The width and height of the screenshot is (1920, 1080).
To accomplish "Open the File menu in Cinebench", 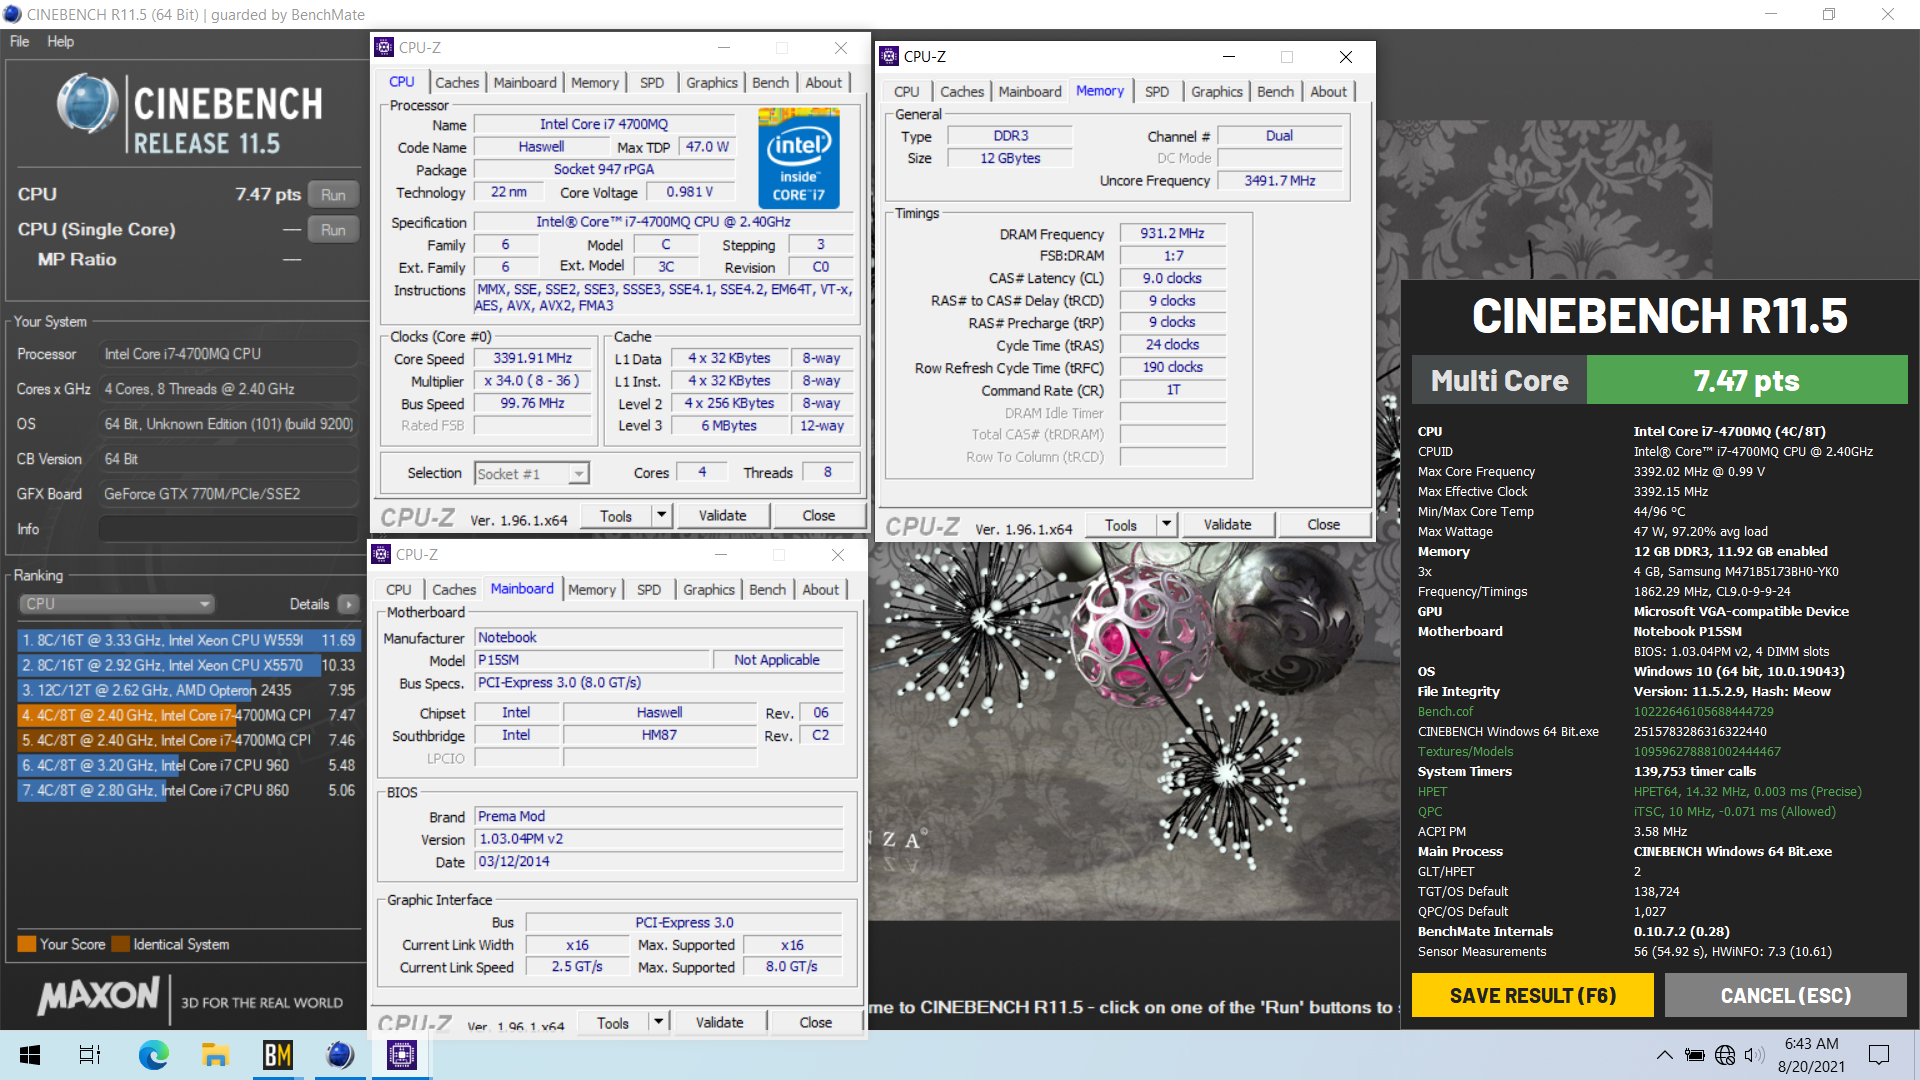I will coord(20,42).
